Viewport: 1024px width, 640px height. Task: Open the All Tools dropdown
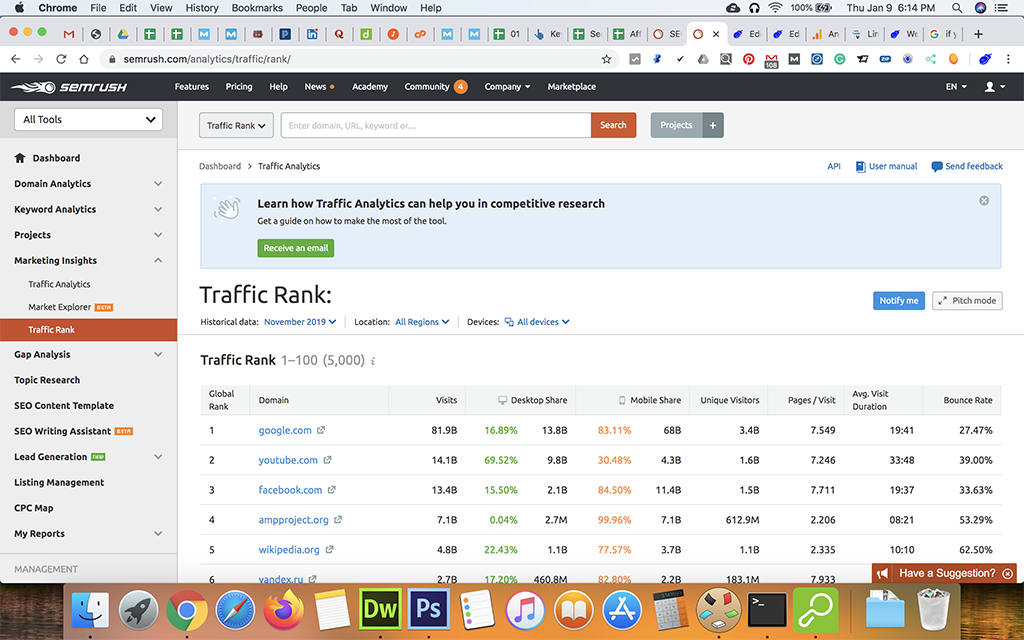[88, 120]
